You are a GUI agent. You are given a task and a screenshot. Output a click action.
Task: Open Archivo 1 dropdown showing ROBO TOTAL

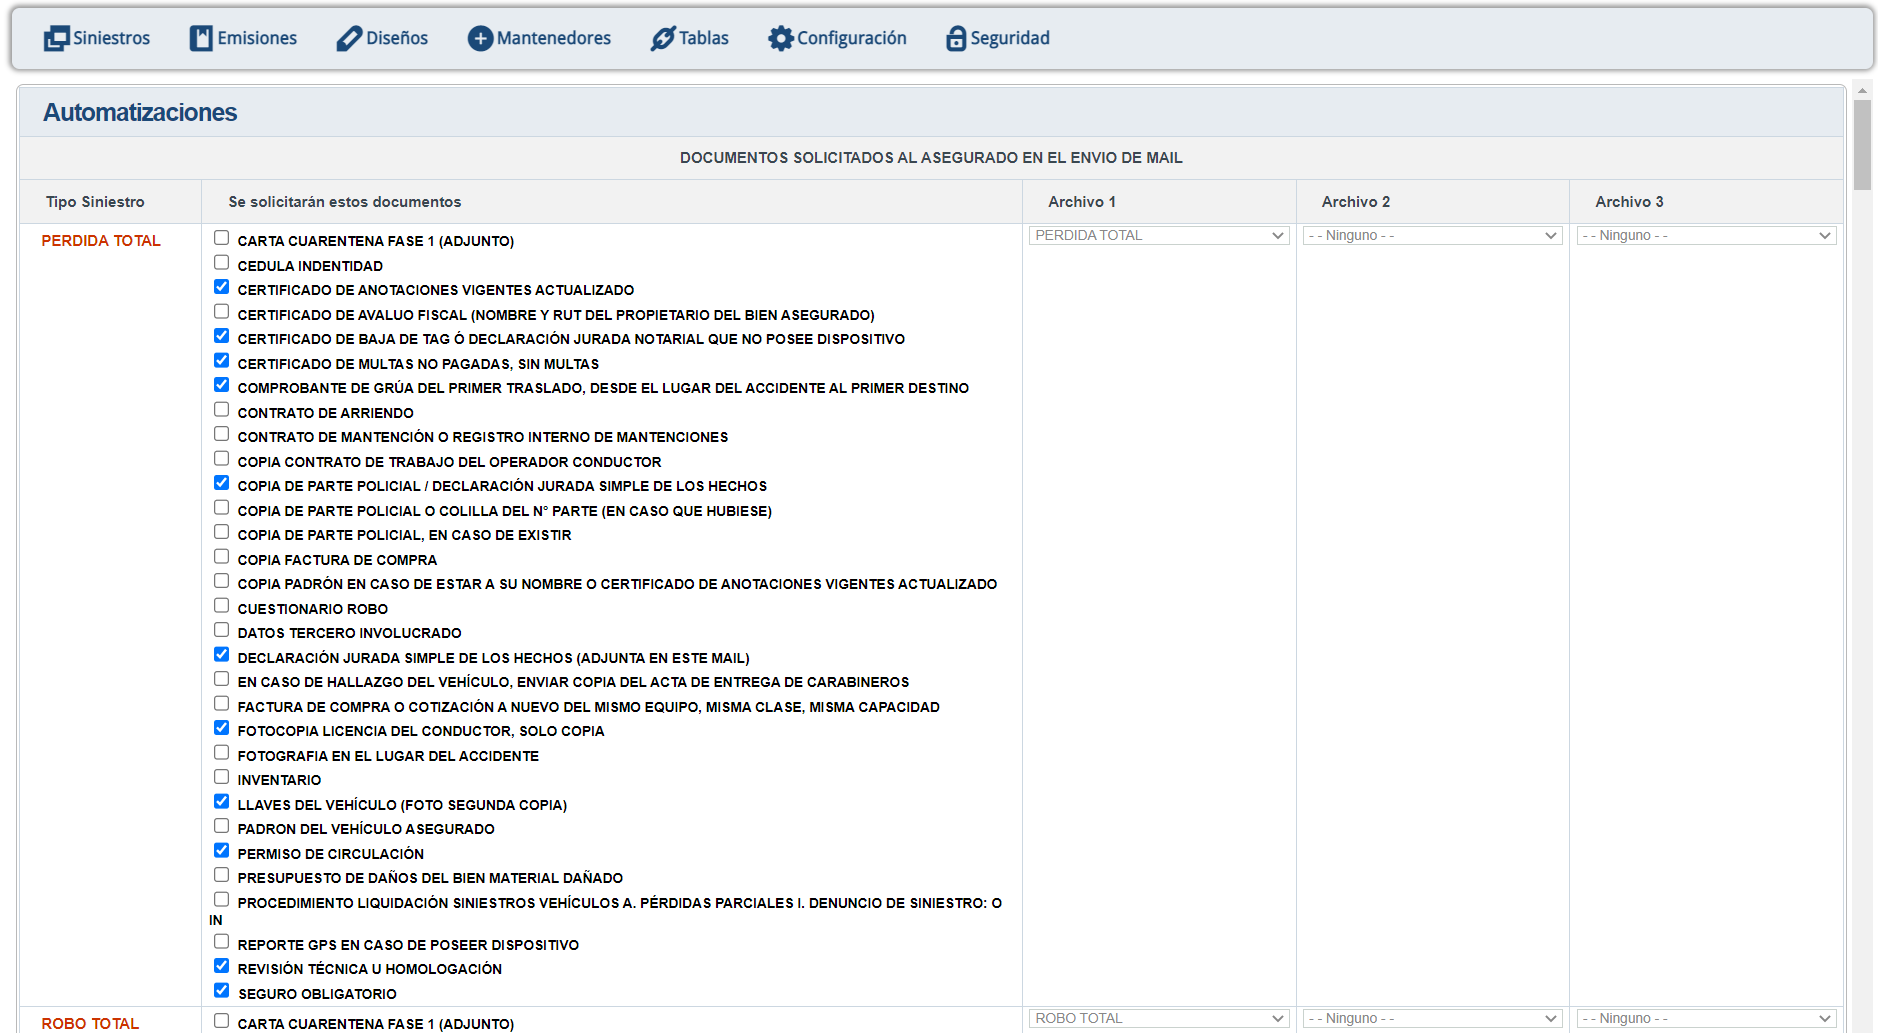pyautogui.click(x=1158, y=1018)
